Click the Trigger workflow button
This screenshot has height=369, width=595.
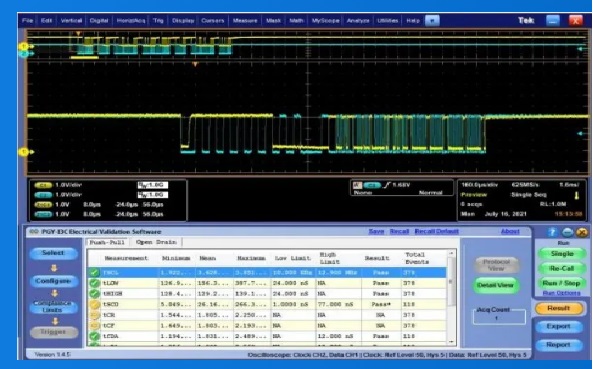[x=53, y=332]
